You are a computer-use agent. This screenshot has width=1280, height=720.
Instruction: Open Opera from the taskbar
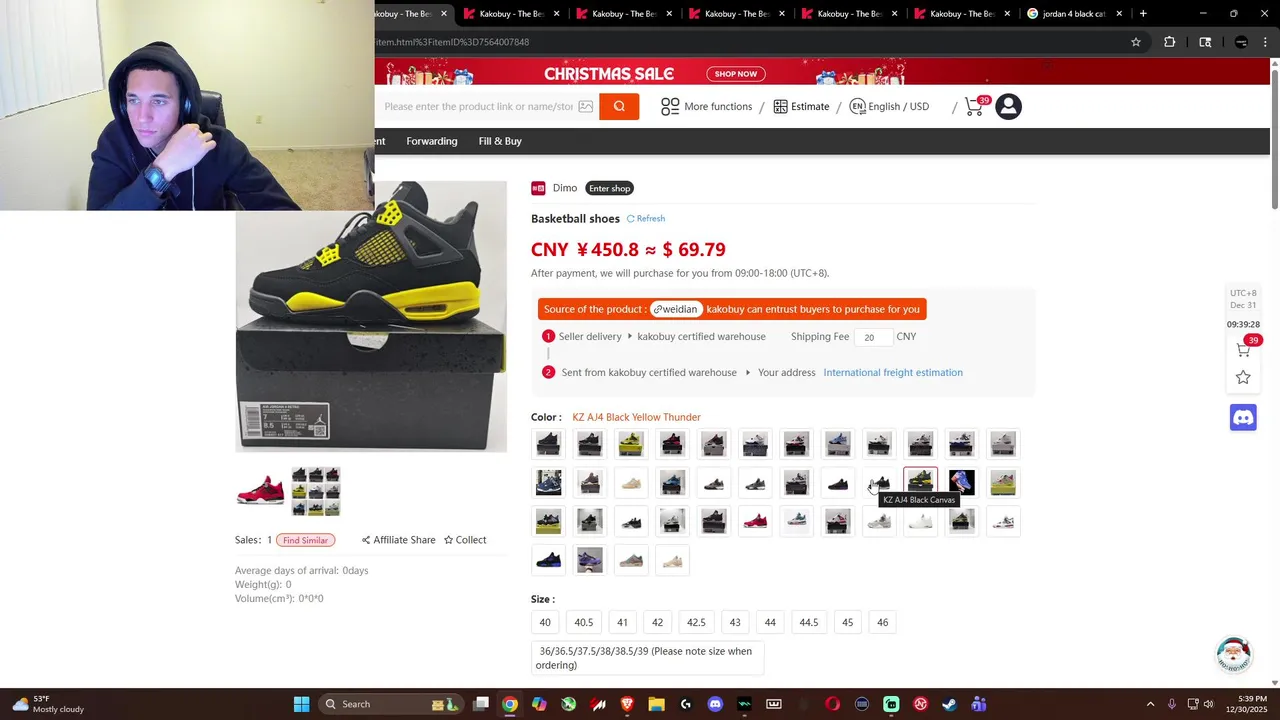pyautogui.click(x=832, y=704)
